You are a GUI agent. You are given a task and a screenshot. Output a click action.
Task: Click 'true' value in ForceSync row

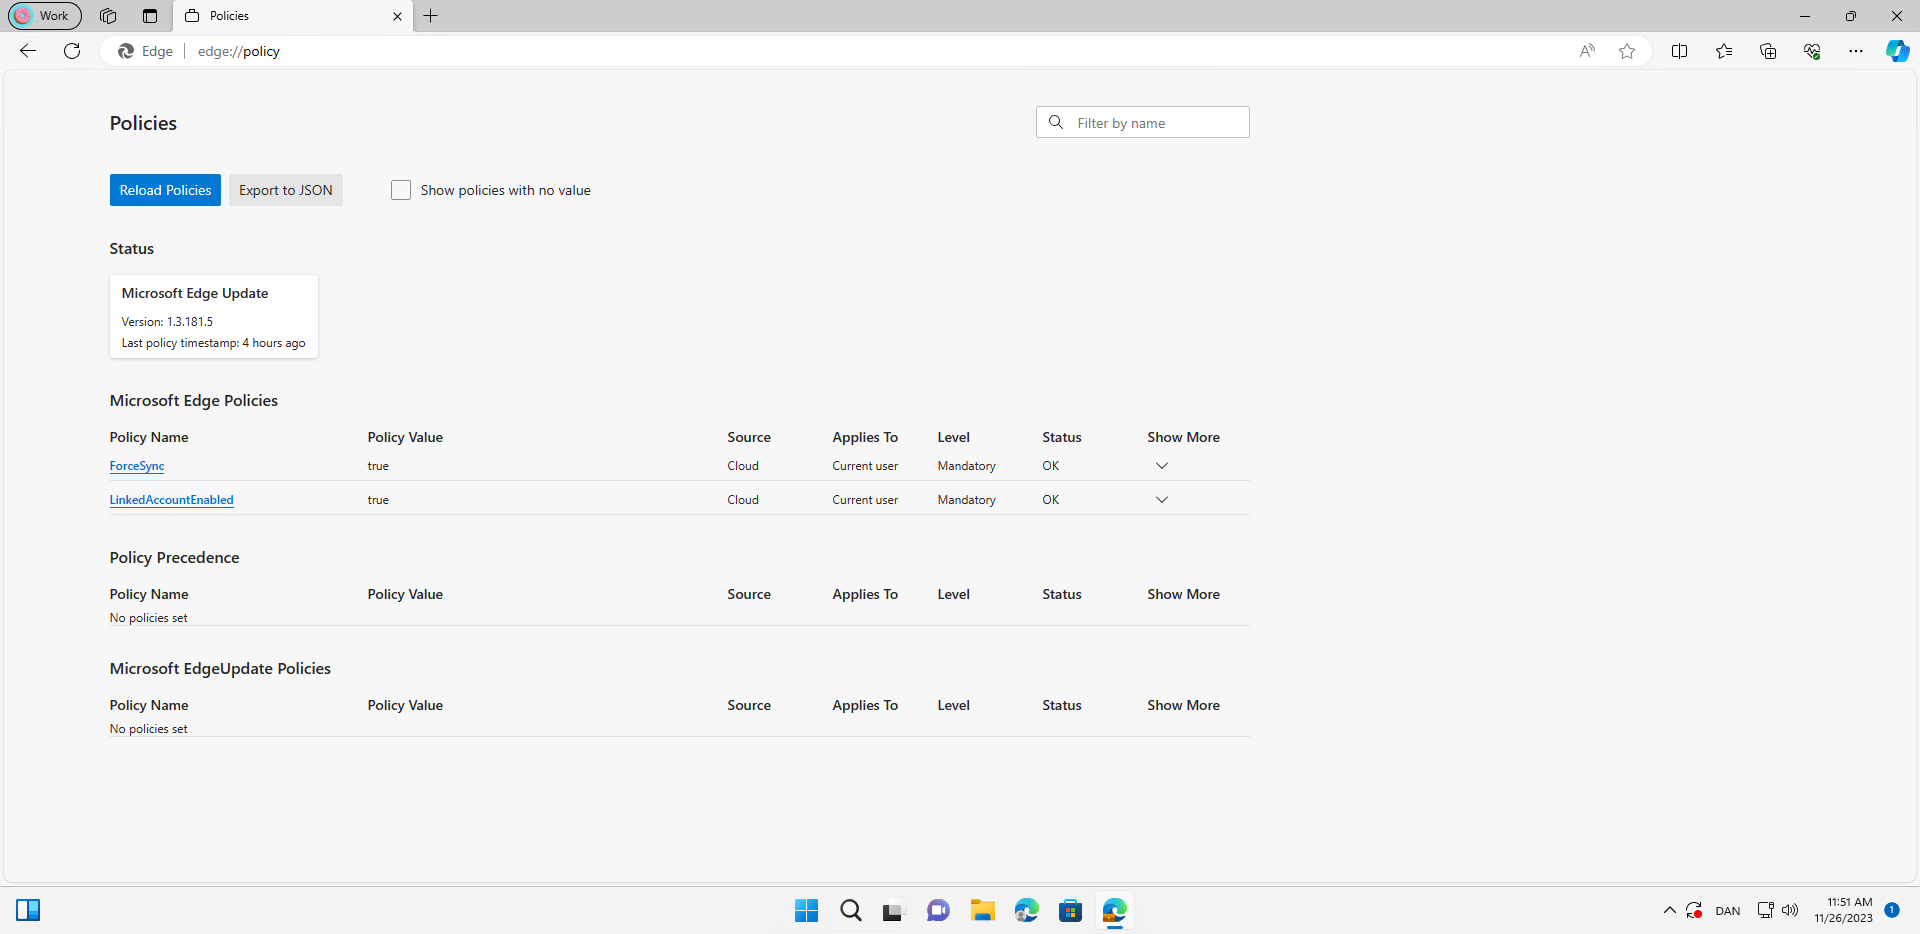pos(378,466)
